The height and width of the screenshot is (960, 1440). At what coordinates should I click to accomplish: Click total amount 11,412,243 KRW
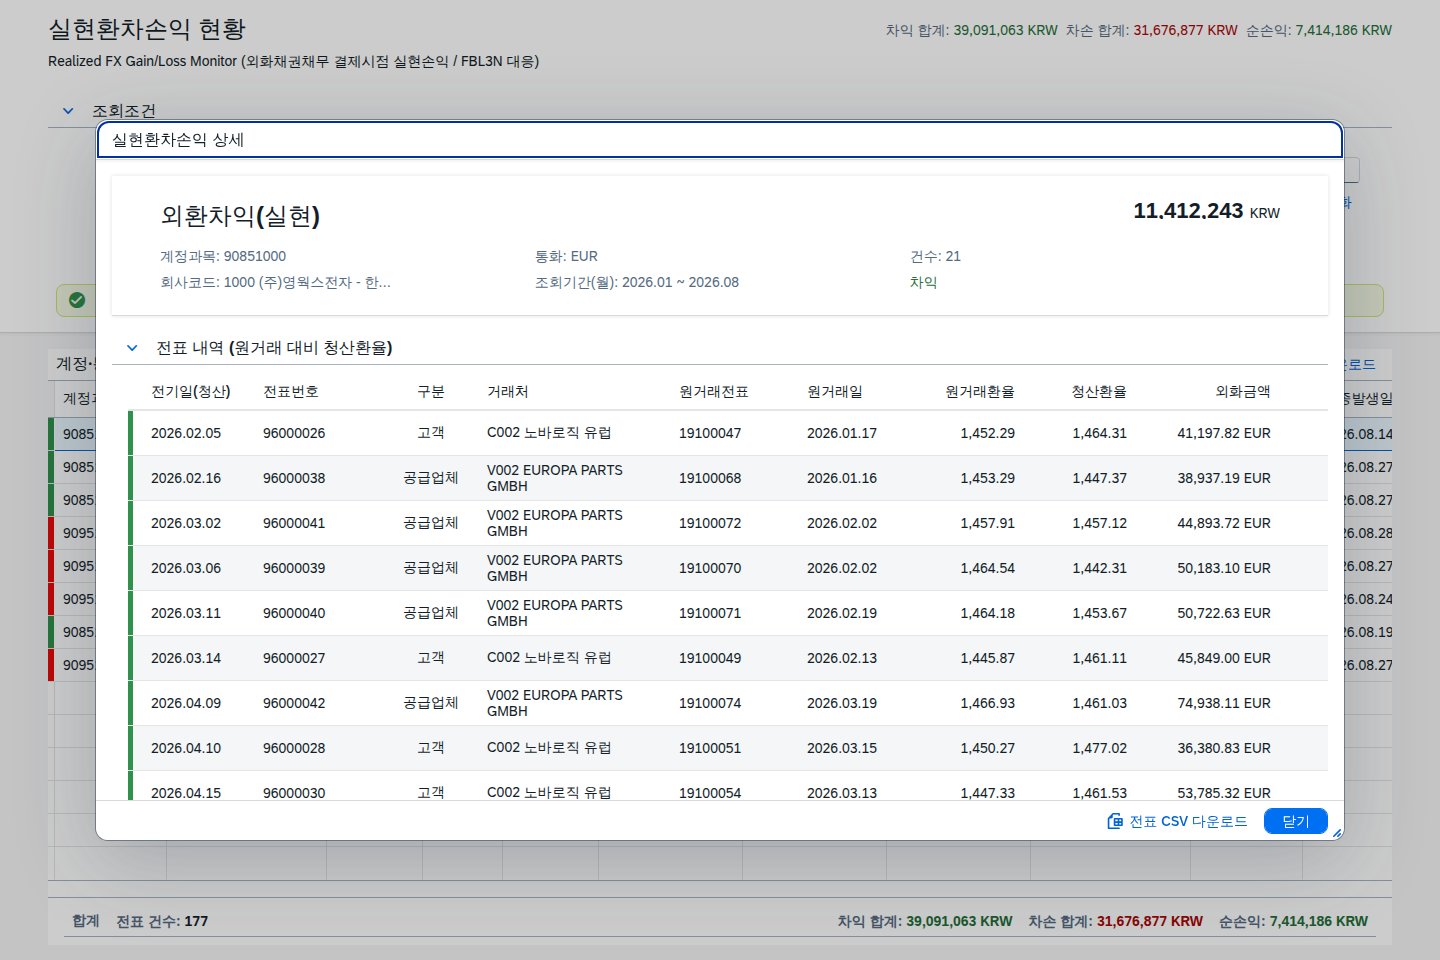click(x=1206, y=211)
